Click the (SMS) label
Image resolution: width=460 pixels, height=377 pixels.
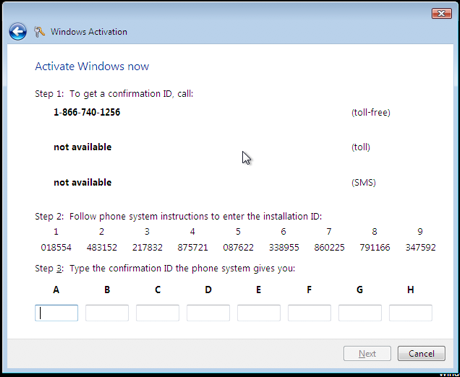(364, 183)
